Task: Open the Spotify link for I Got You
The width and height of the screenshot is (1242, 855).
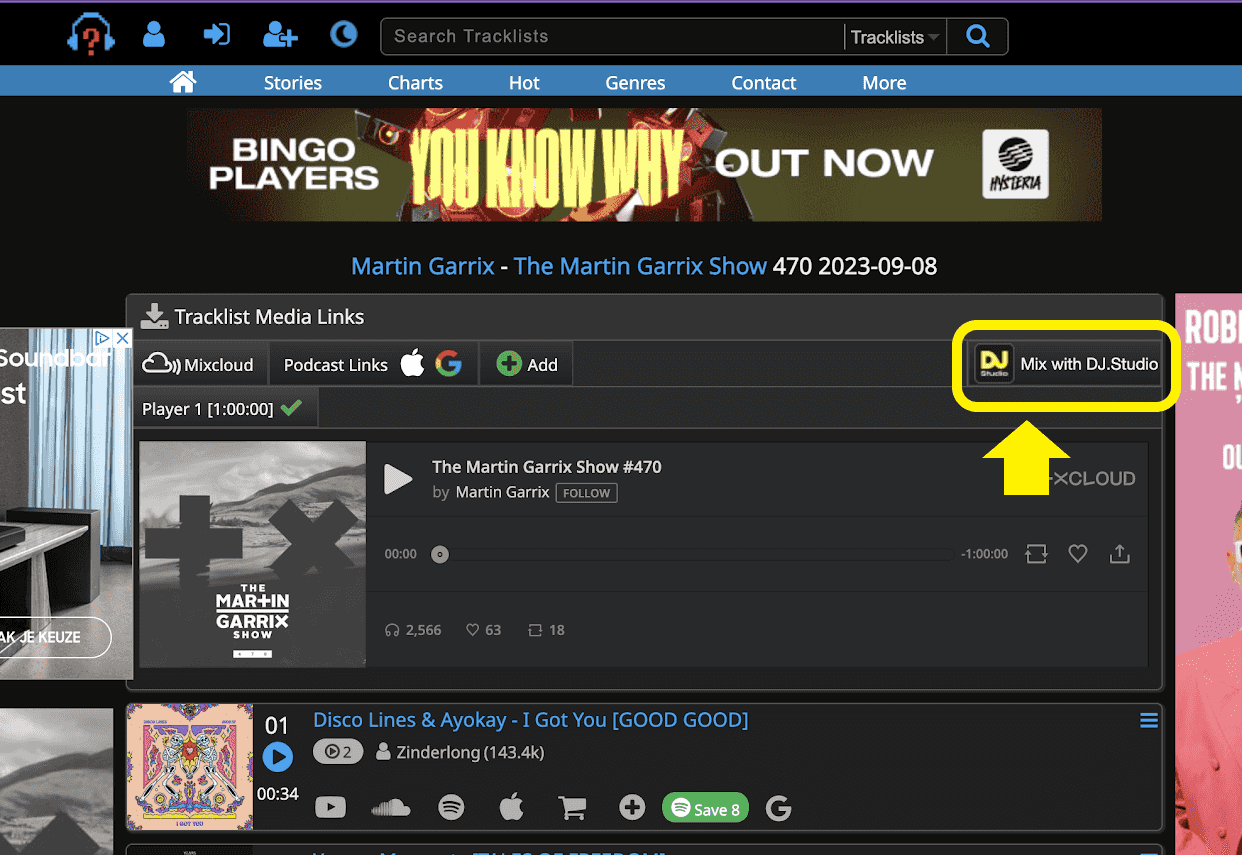Action: coord(451,807)
